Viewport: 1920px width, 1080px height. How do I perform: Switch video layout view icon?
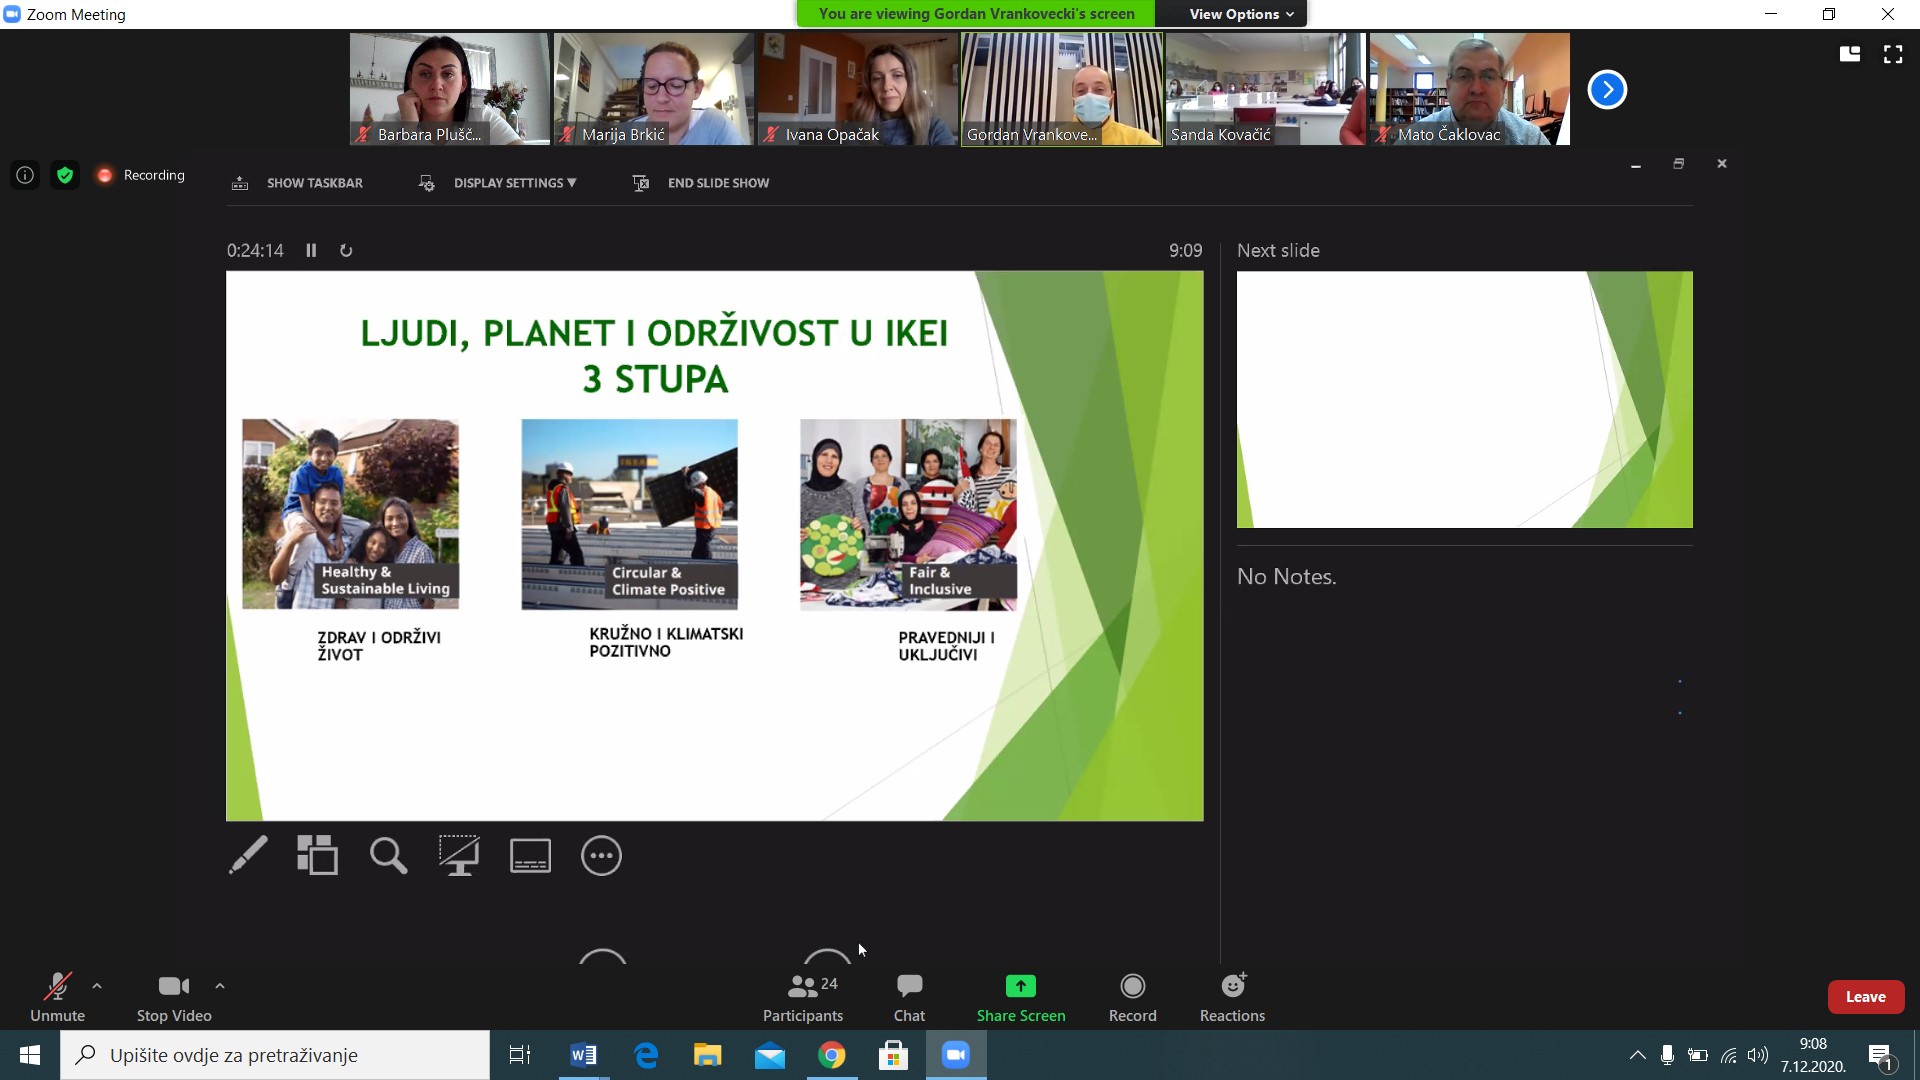coord(1850,54)
